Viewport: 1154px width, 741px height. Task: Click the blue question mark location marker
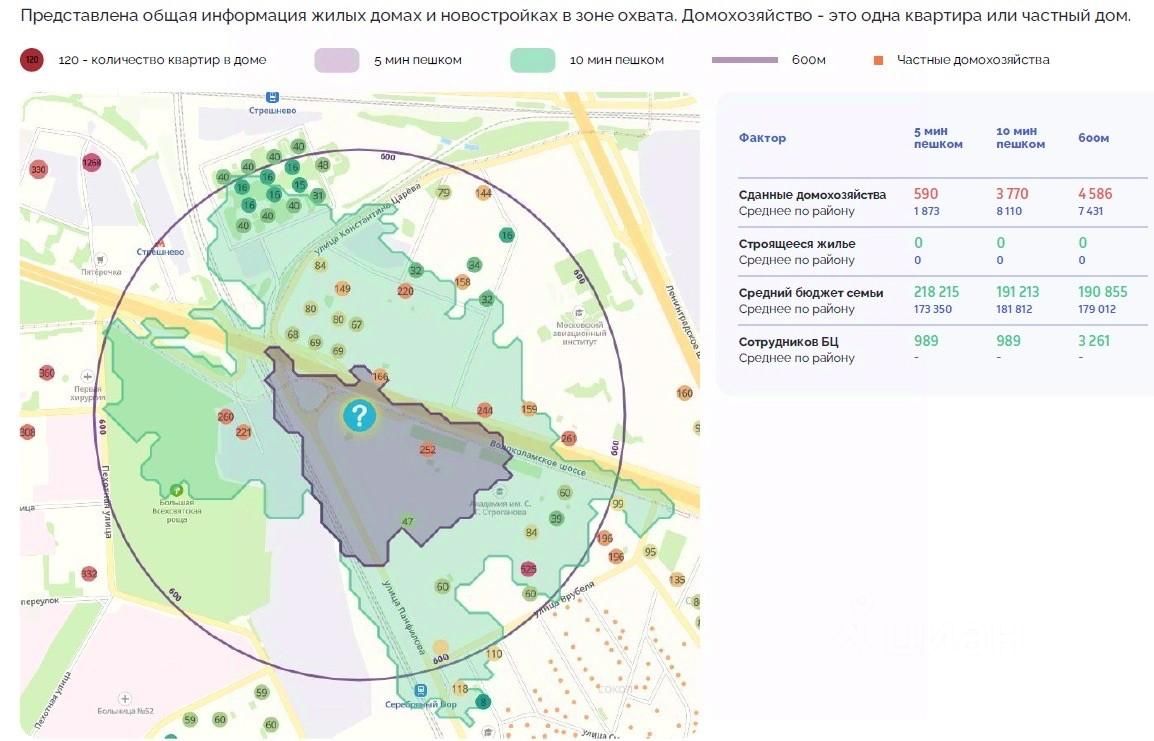coord(359,416)
